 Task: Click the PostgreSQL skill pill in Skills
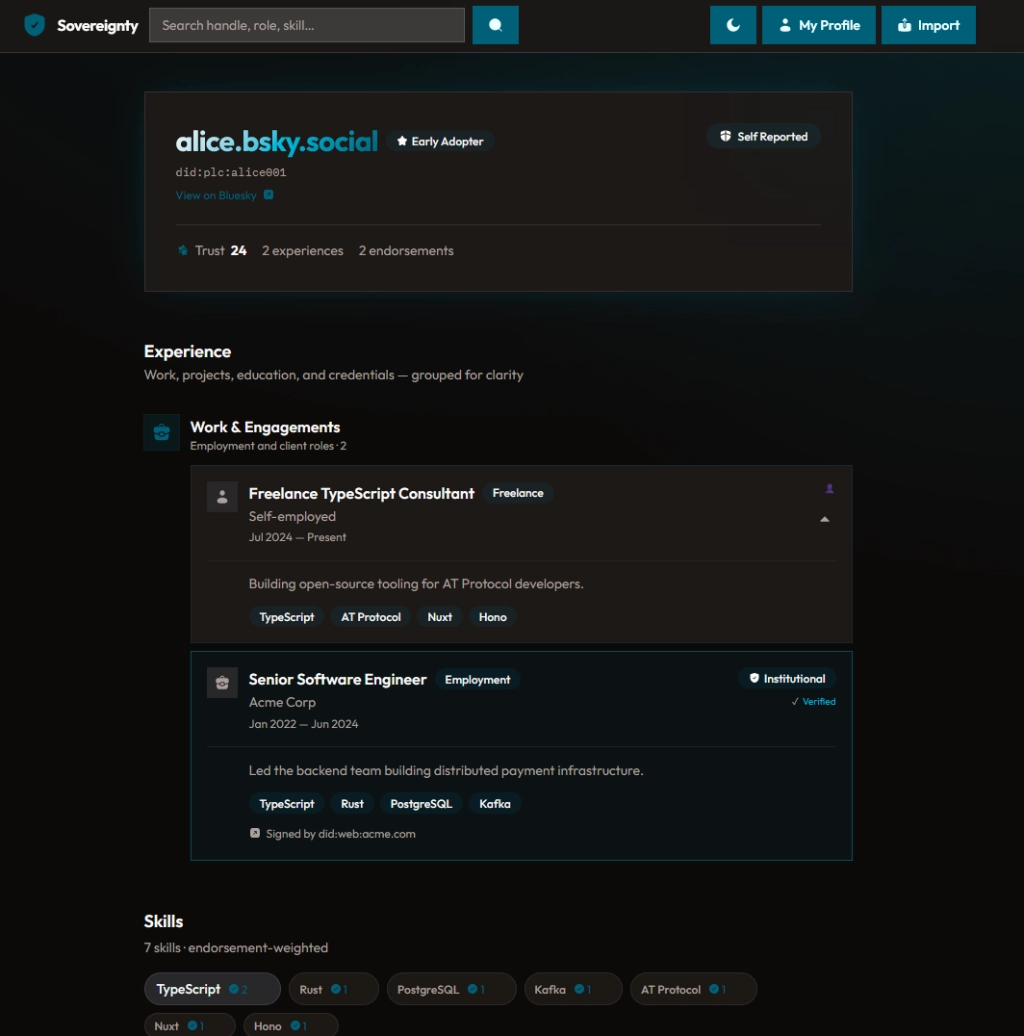click(x=451, y=989)
